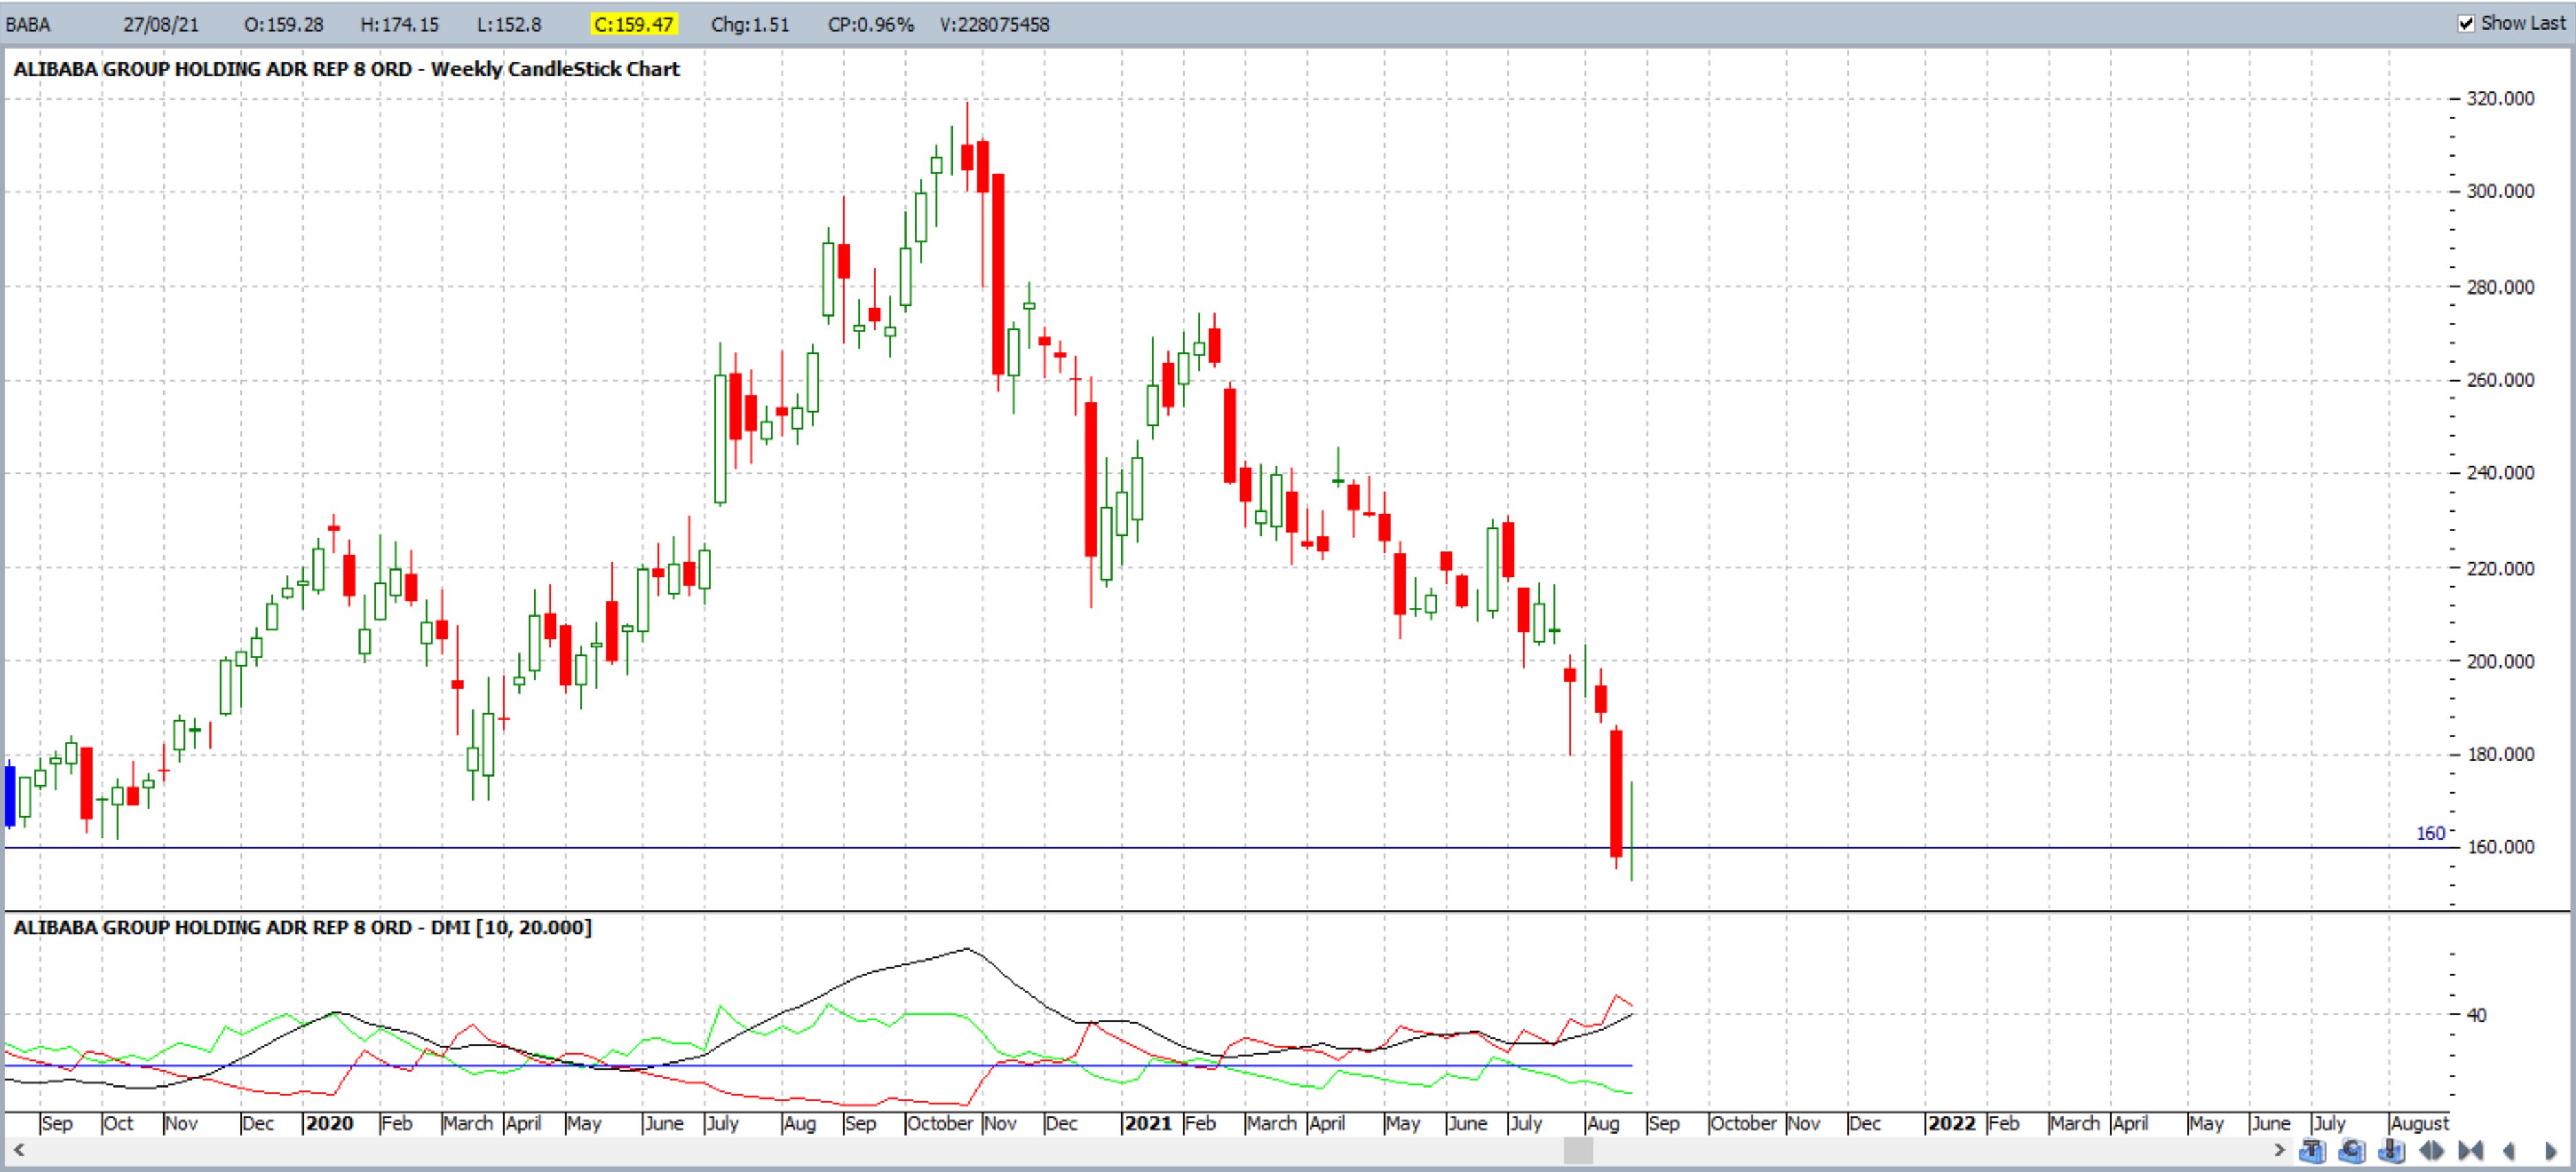Click the 260.000 price axis label
Image resolution: width=2576 pixels, height=1172 pixels.
point(2500,380)
